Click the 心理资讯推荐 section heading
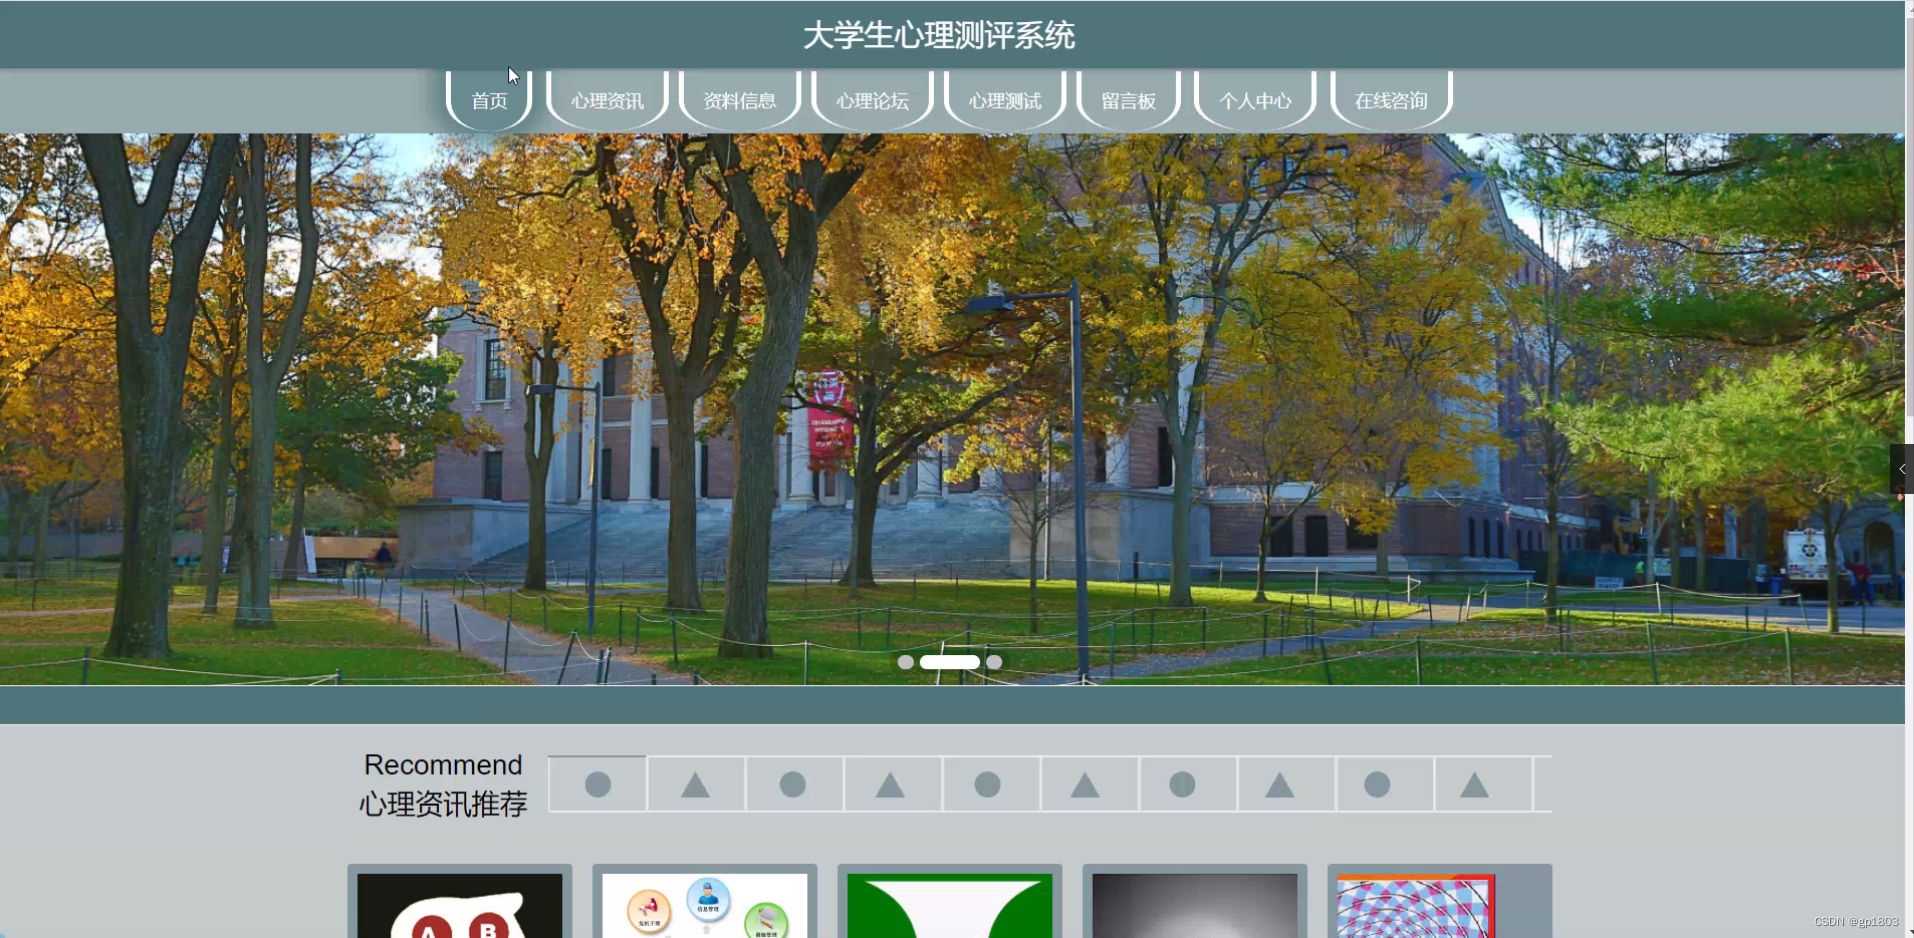1914x938 pixels. 443,804
